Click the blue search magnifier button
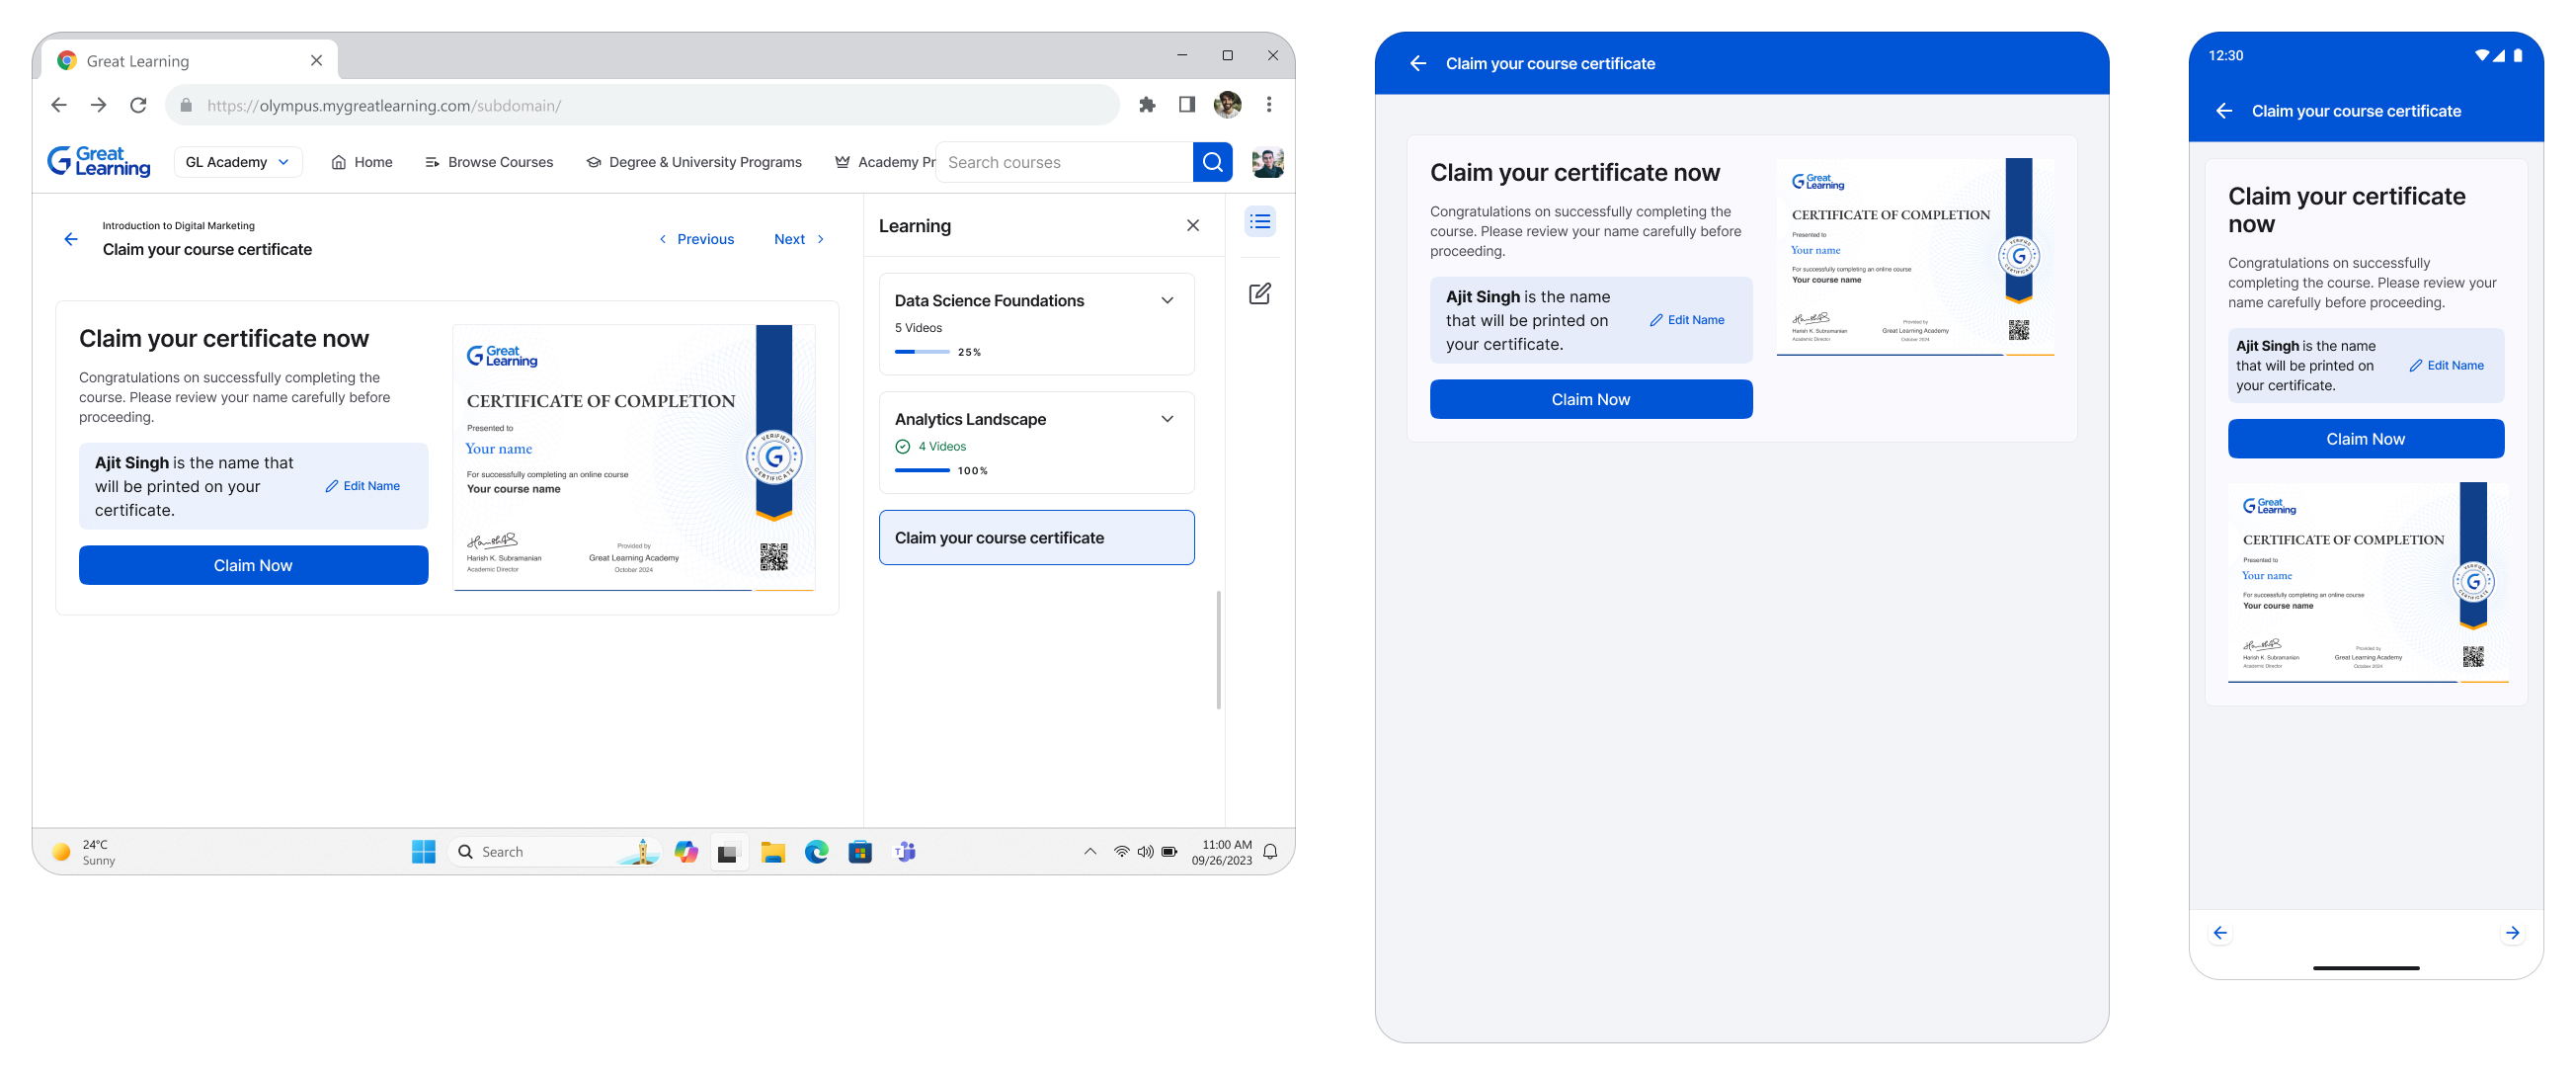2576x1075 pixels. [1212, 162]
